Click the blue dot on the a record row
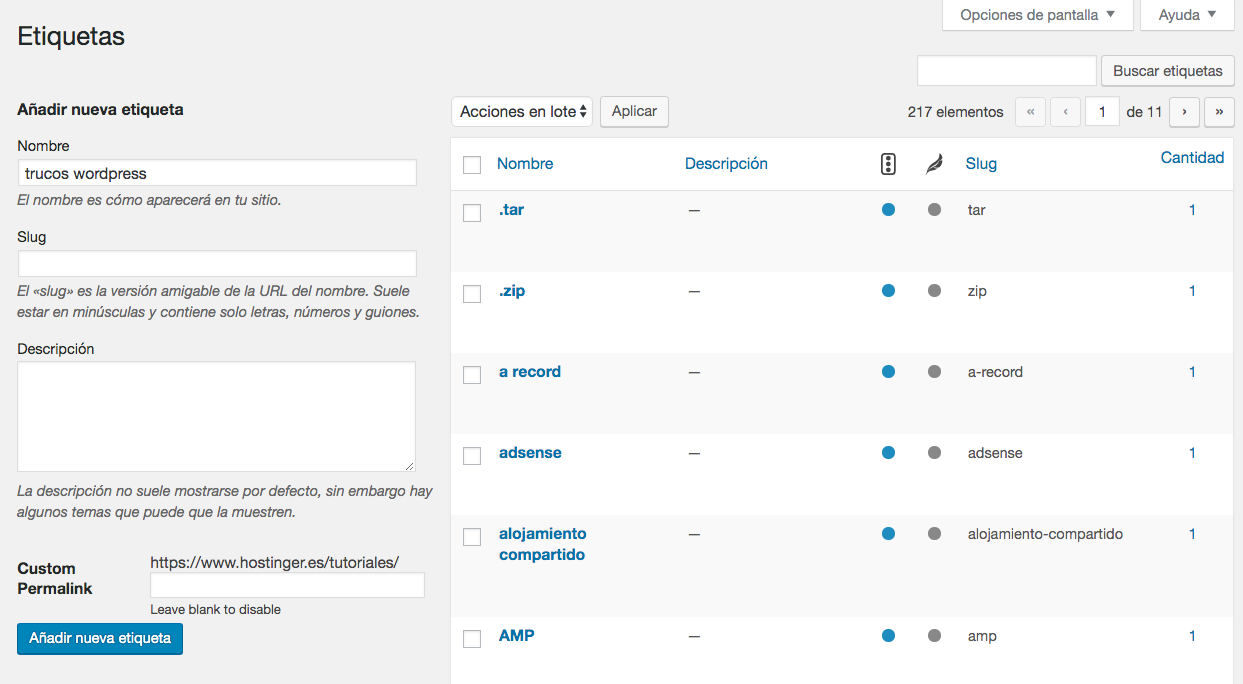This screenshot has width=1243, height=684. [x=888, y=371]
